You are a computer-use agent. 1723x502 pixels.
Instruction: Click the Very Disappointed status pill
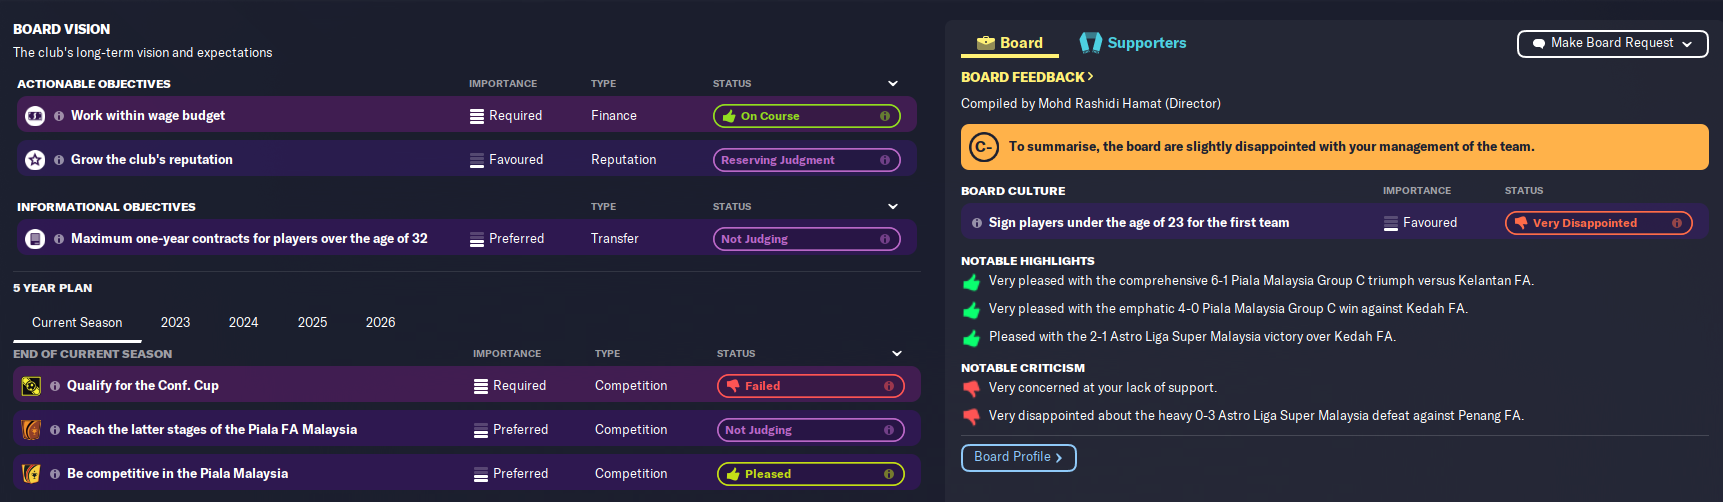(x=1597, y=223)
